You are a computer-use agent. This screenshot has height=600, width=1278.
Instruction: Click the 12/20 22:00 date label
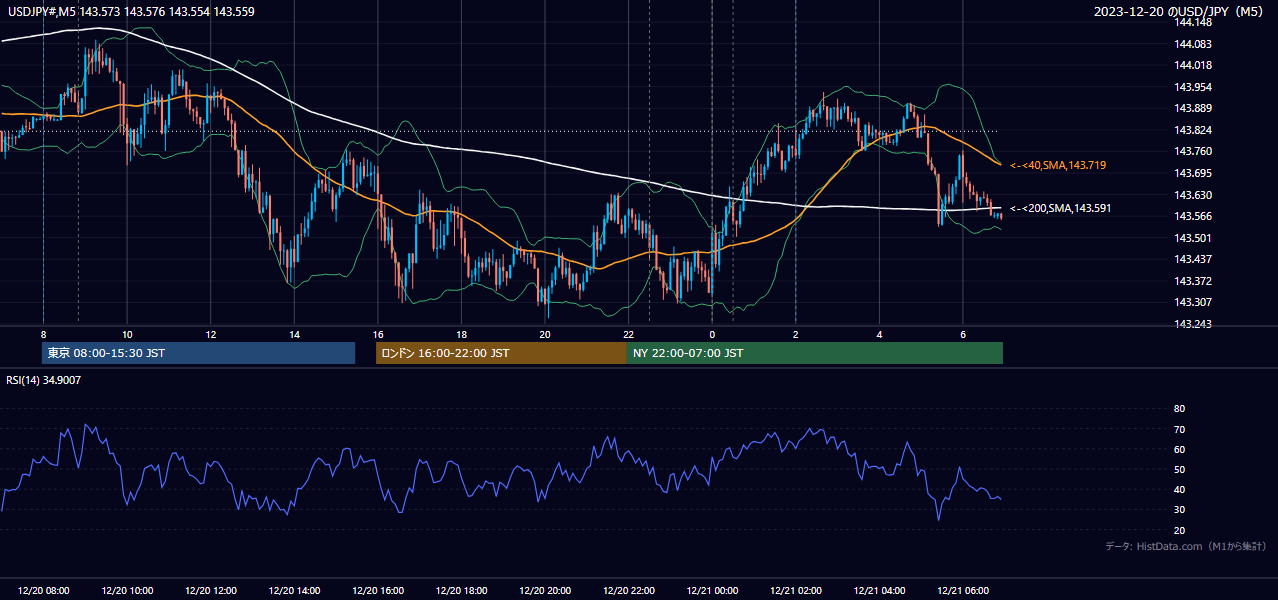pyautogui.click(x=628, y=591)
